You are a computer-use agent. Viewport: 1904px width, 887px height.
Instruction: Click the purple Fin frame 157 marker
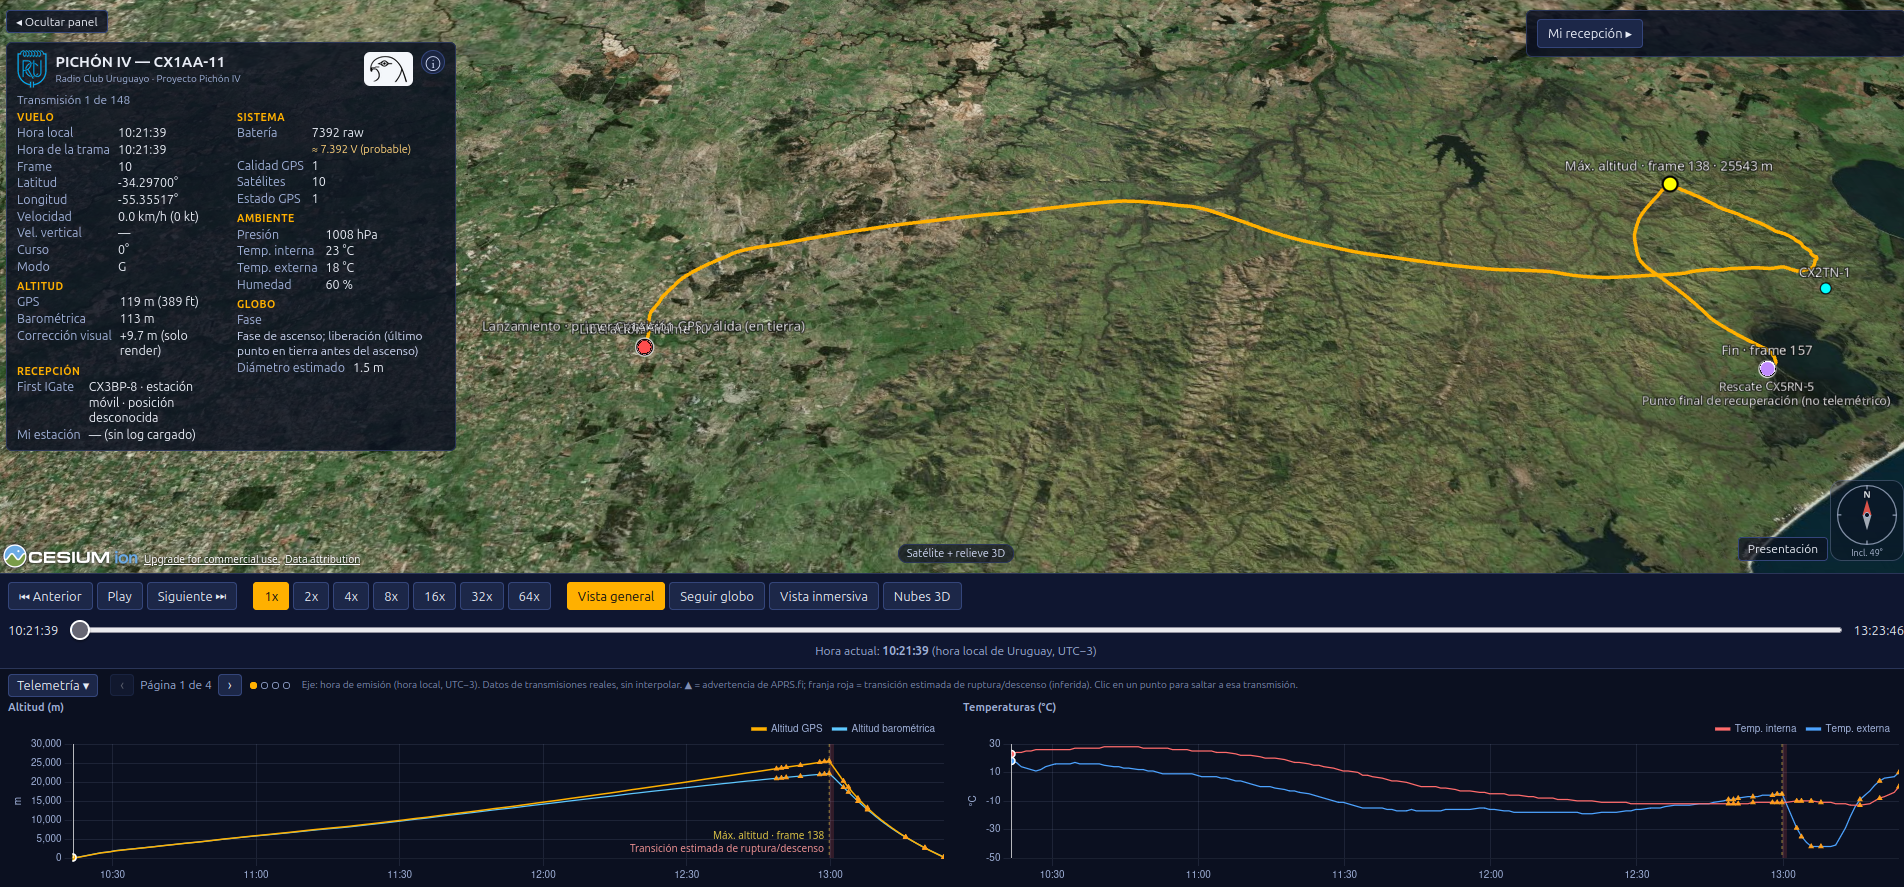tap(1767, 369)
